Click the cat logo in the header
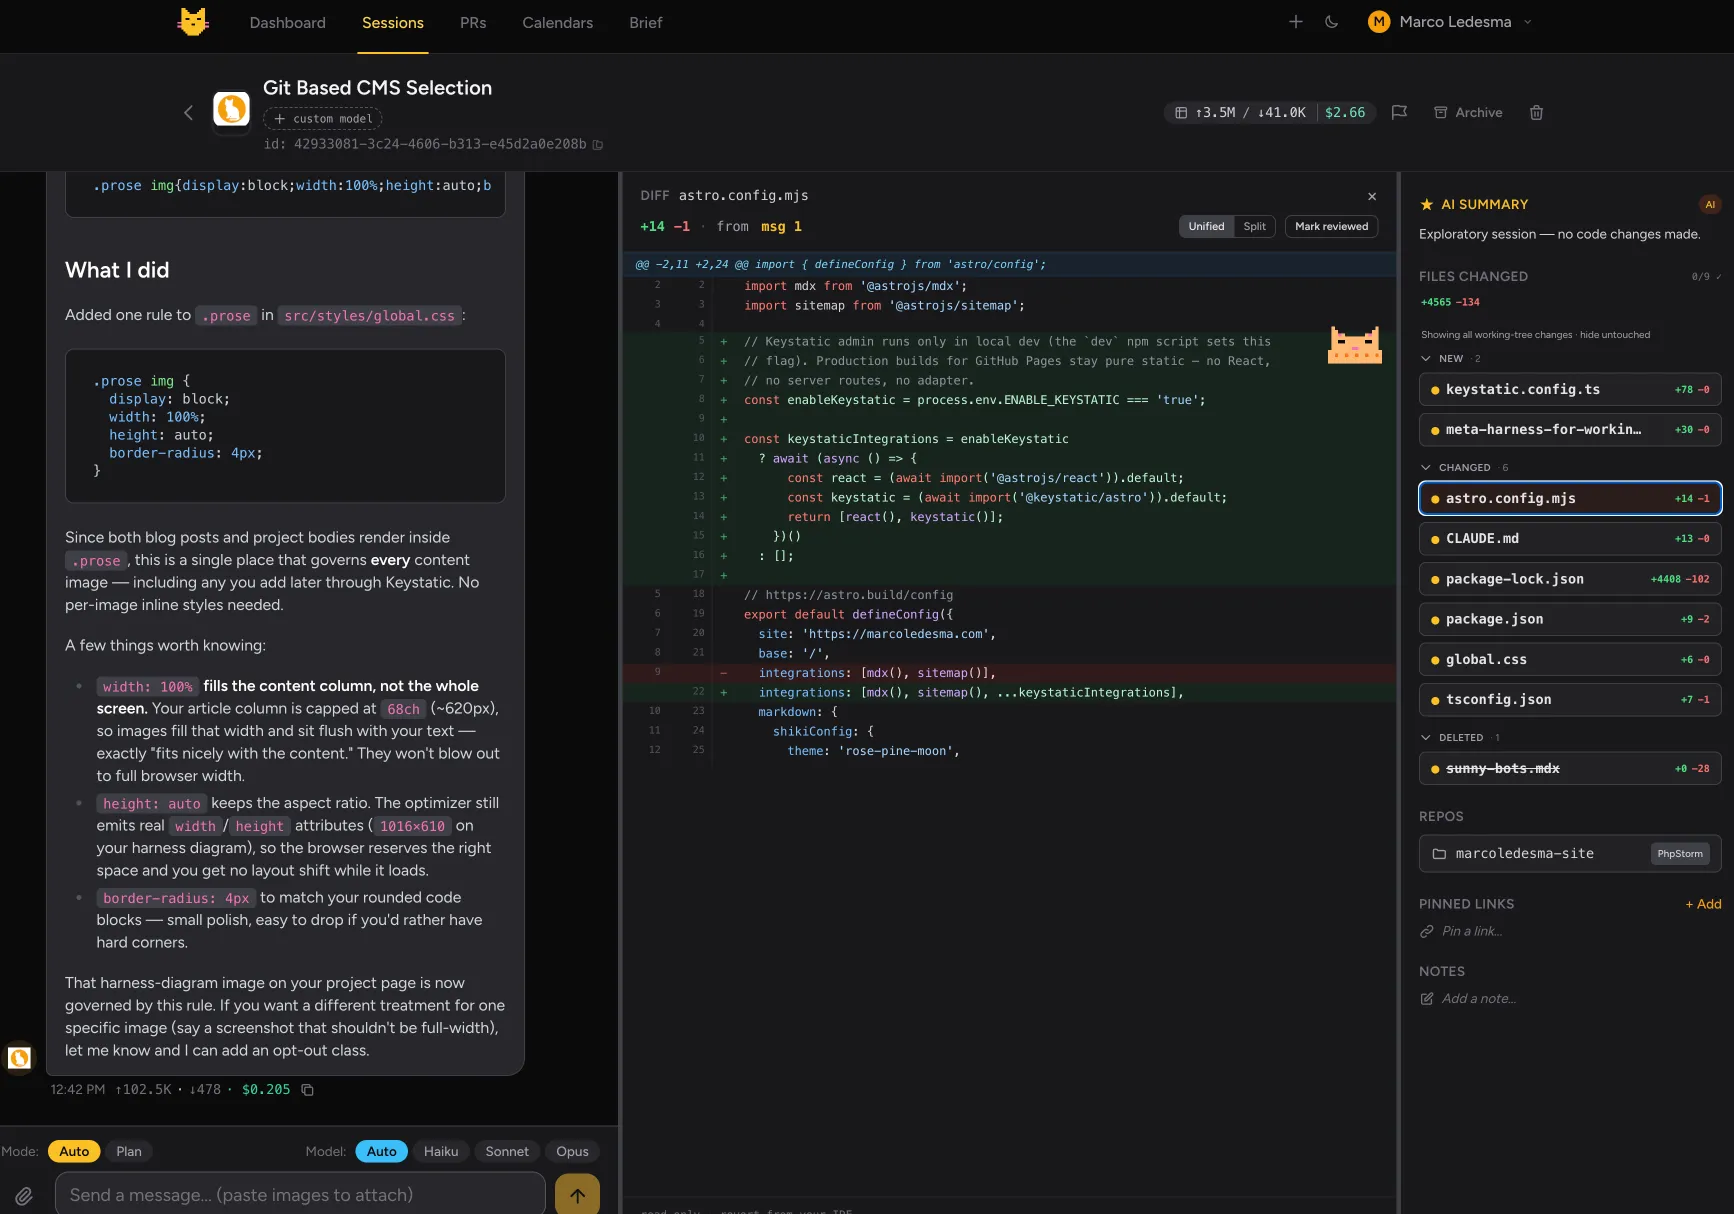Screen dimensions: 1734x1214 (x=193, y=22)
